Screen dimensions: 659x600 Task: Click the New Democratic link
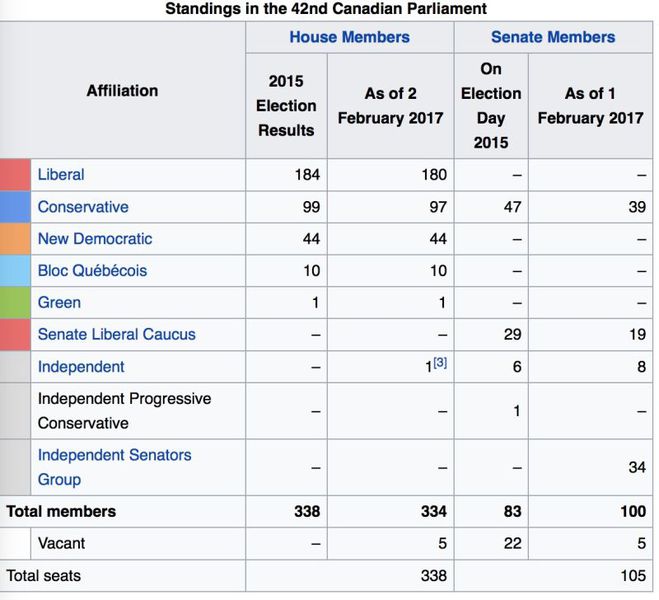point(95,239)
